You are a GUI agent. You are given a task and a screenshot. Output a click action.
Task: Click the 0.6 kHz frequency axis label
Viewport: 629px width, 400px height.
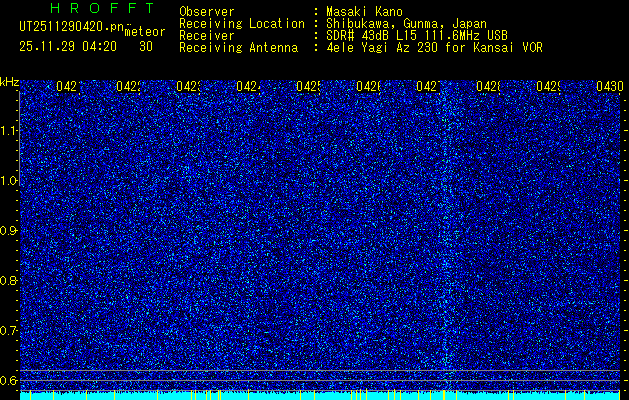(x=8, y=380)
